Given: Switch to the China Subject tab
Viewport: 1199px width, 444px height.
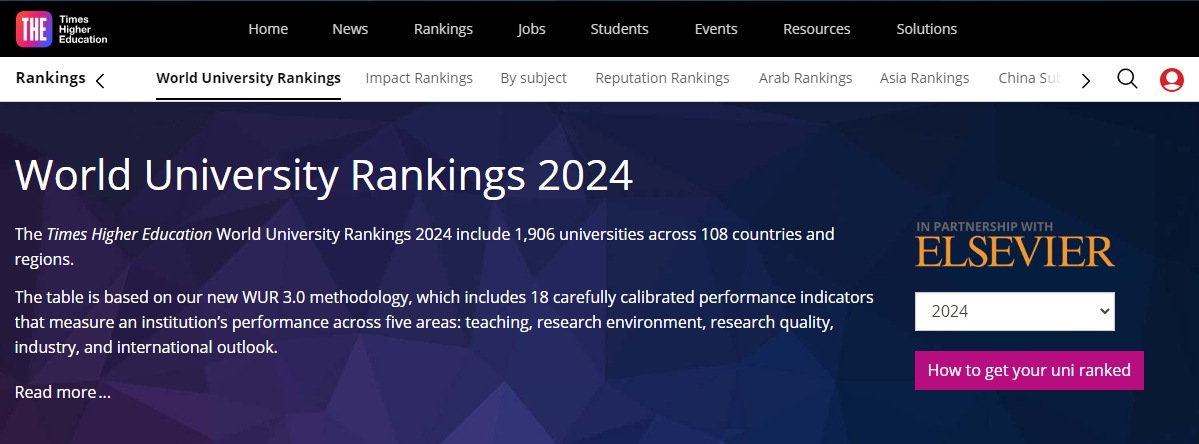Looking at the screenshot, I should [x=1031, y=78].
